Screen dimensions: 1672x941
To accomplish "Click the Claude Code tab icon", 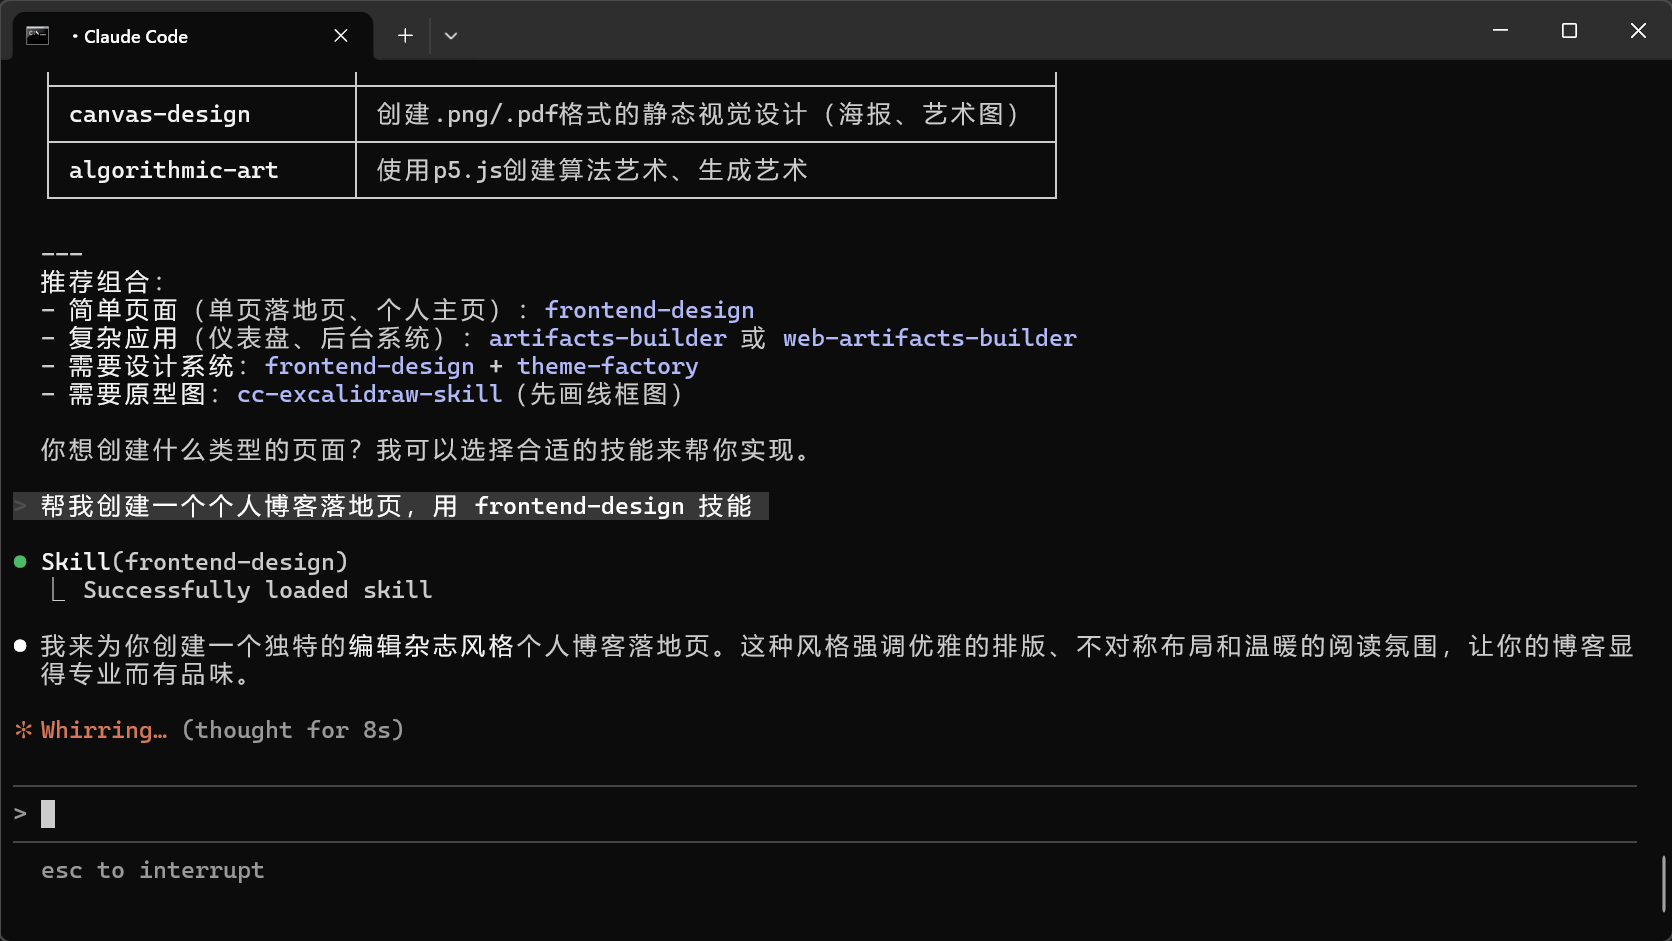I will 35,34.
